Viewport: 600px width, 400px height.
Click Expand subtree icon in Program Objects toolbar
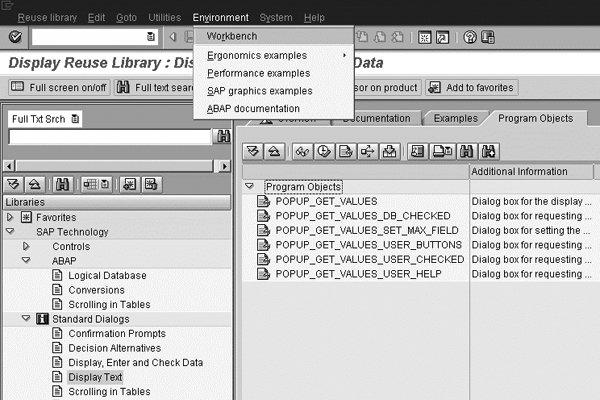click(253, 152)
